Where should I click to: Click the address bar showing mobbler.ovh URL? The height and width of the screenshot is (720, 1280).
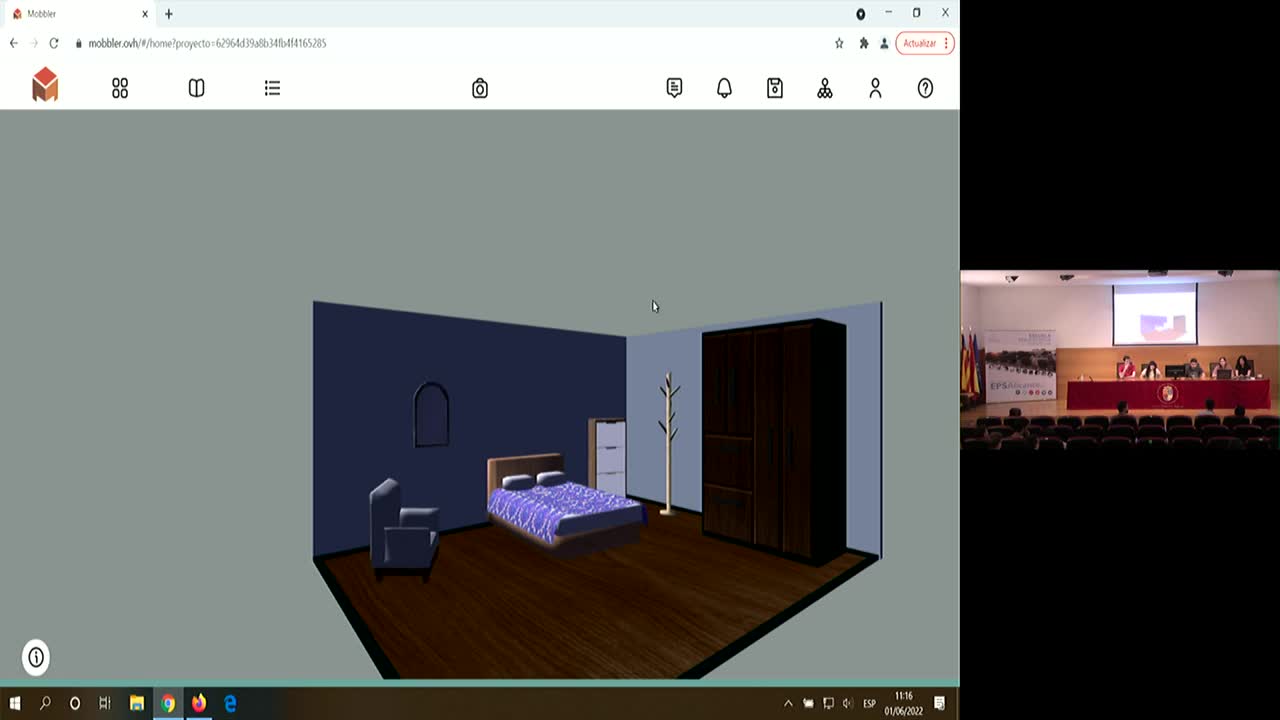click(400, 43)
